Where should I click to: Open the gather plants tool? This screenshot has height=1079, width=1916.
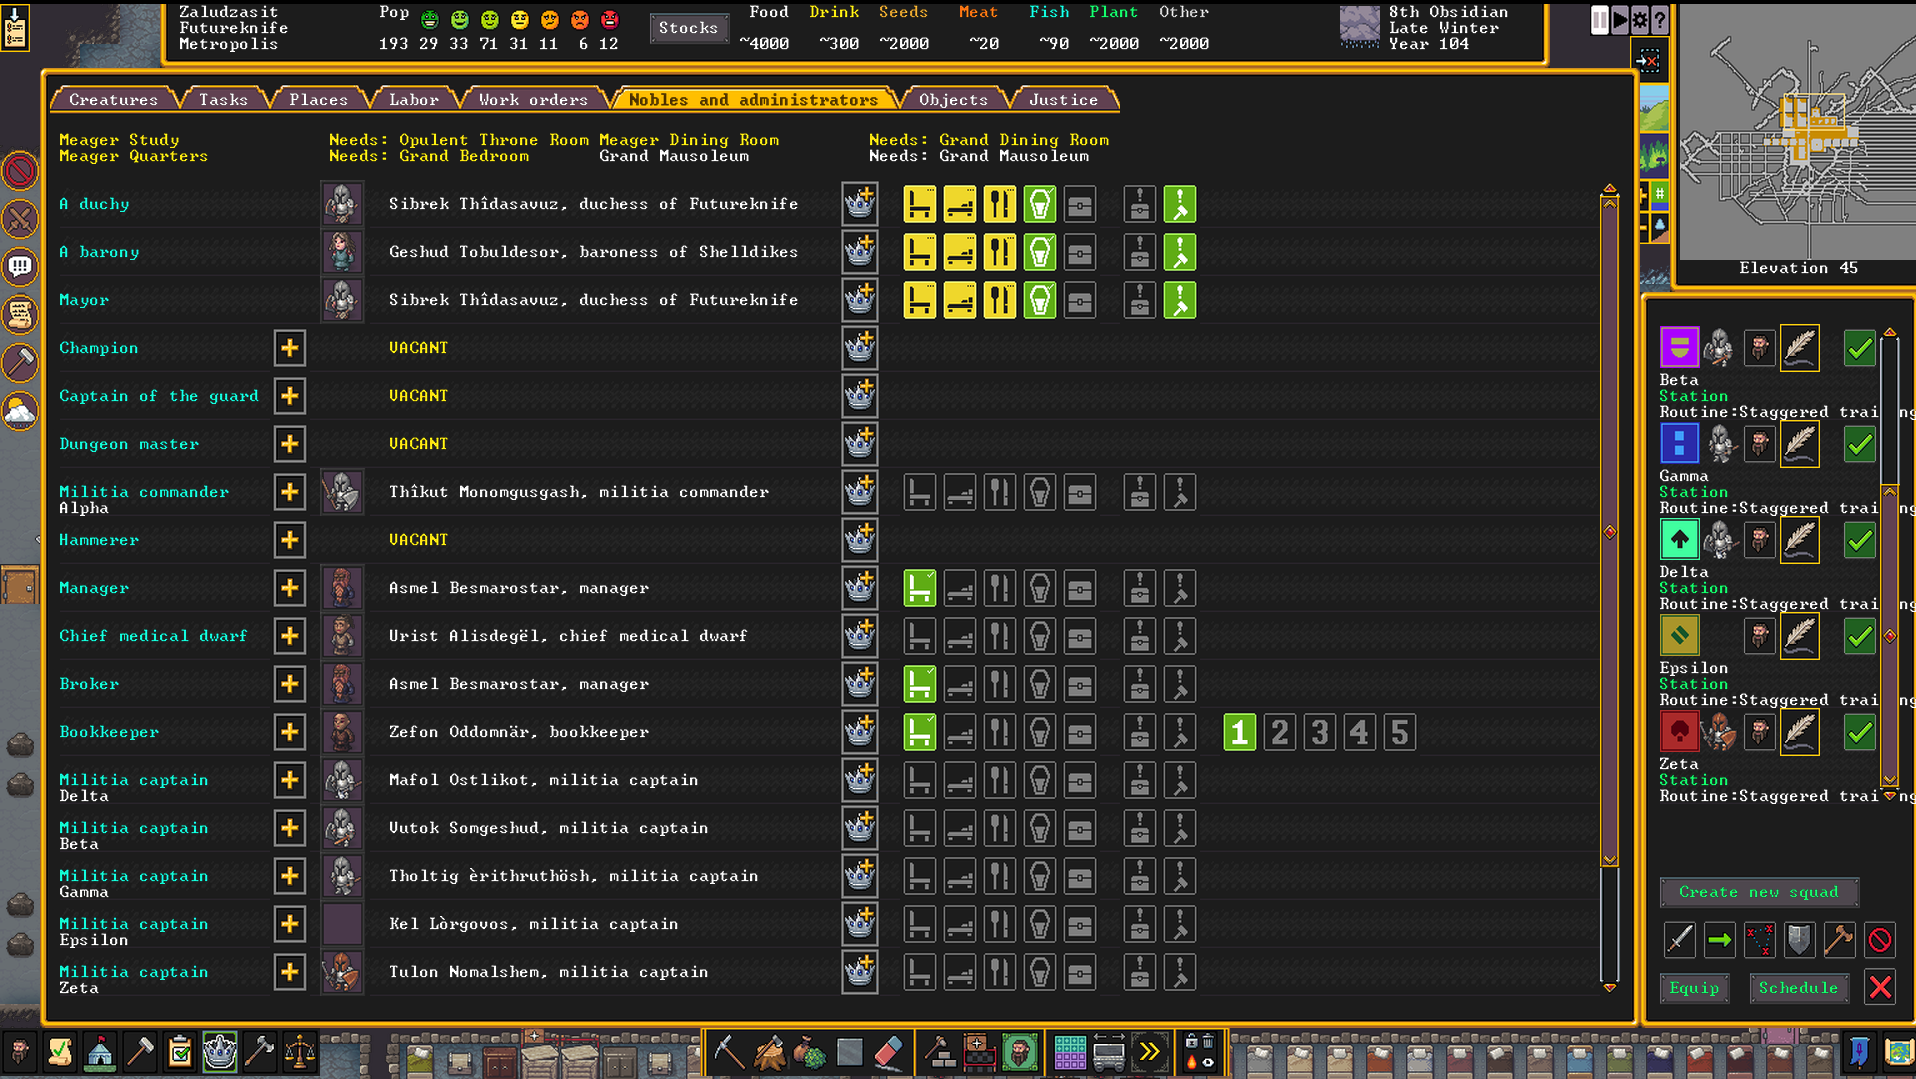click(x=809, y=1051)
